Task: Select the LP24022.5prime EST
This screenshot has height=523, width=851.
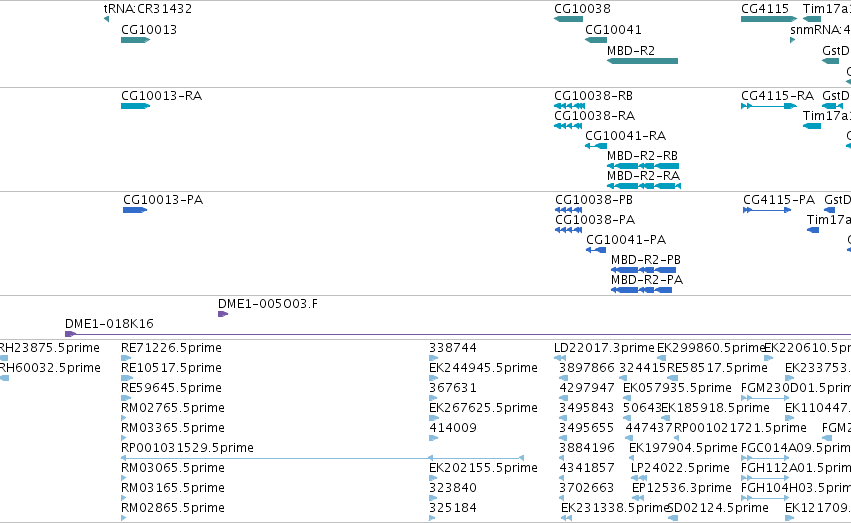Action: pyautogui.click(x=639, y=479)
